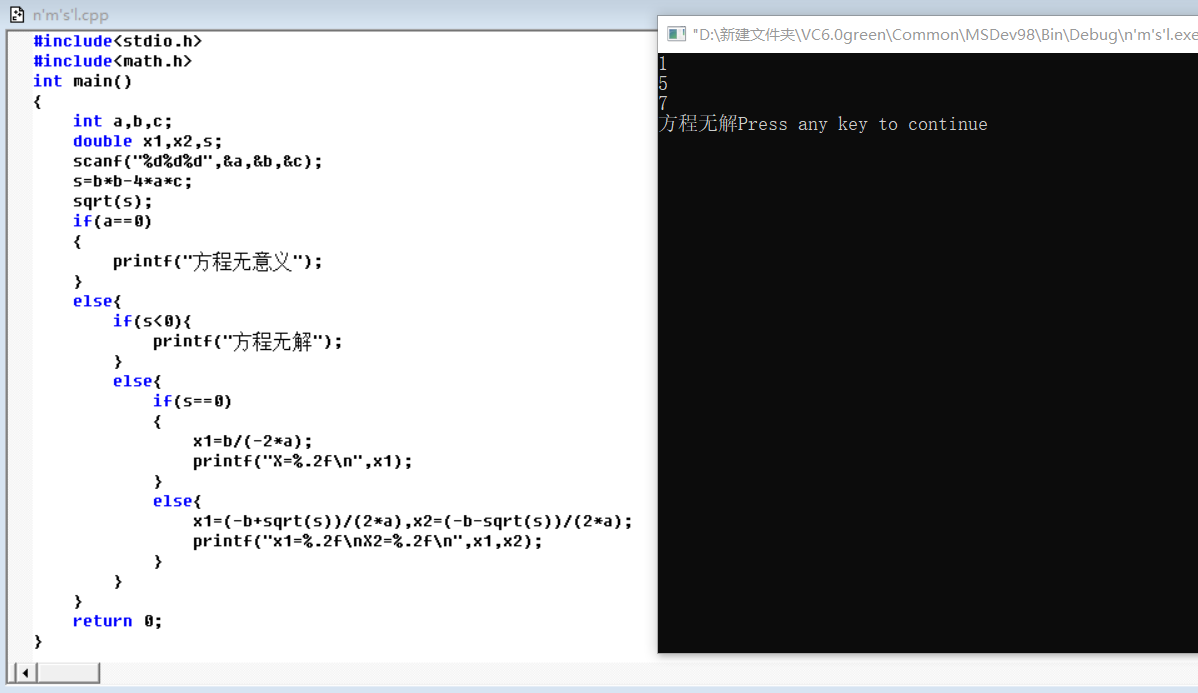Click the console window icon in title bar
The width and height of the screenshot is (1198, 693).
pyautogui.click(x=676, y=34)
